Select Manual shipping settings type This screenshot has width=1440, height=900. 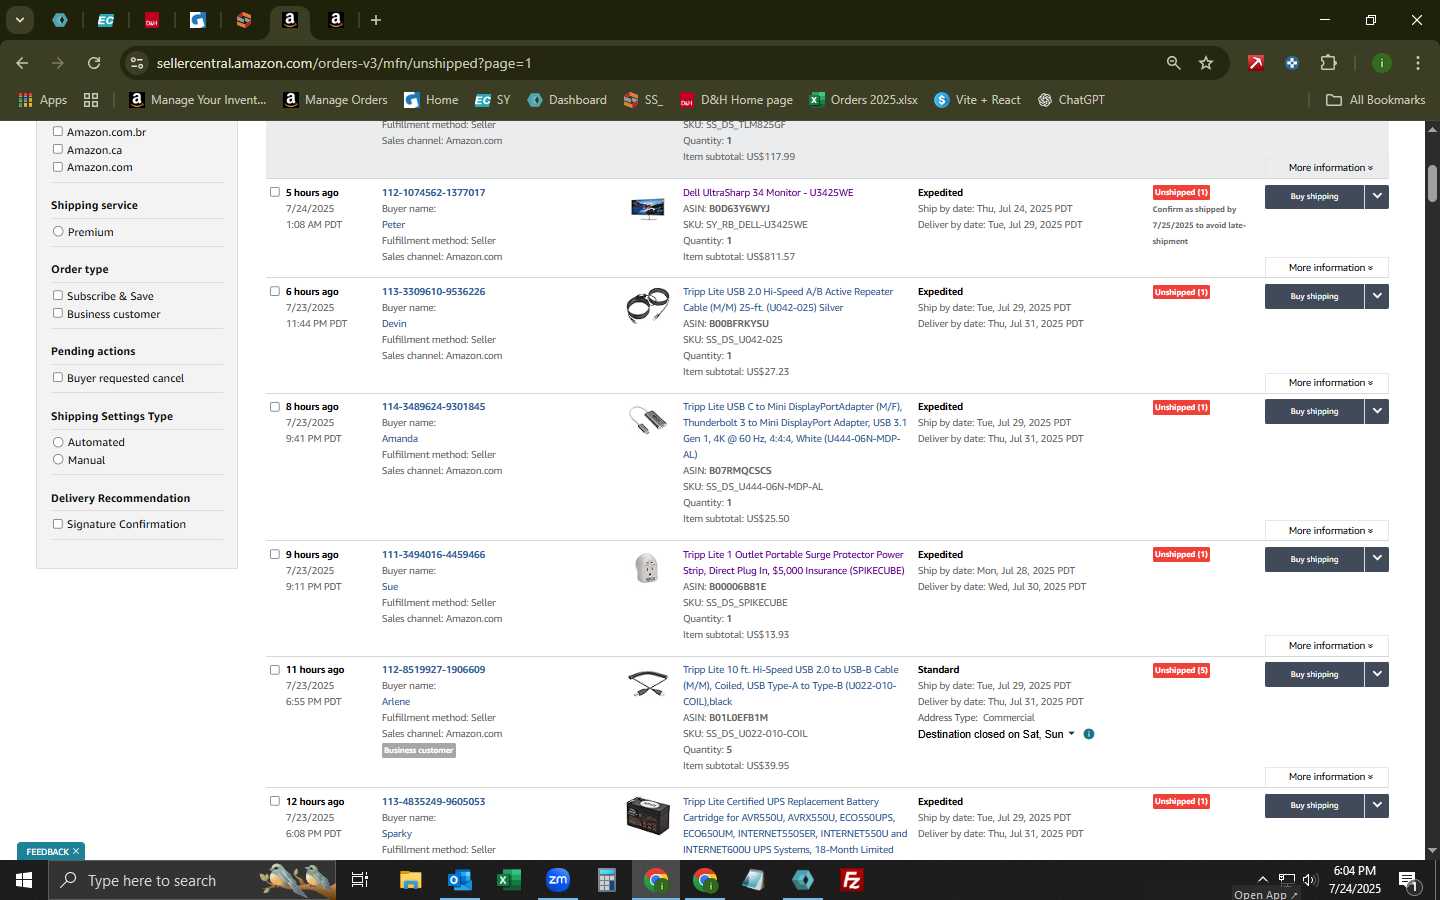point(58,459)
